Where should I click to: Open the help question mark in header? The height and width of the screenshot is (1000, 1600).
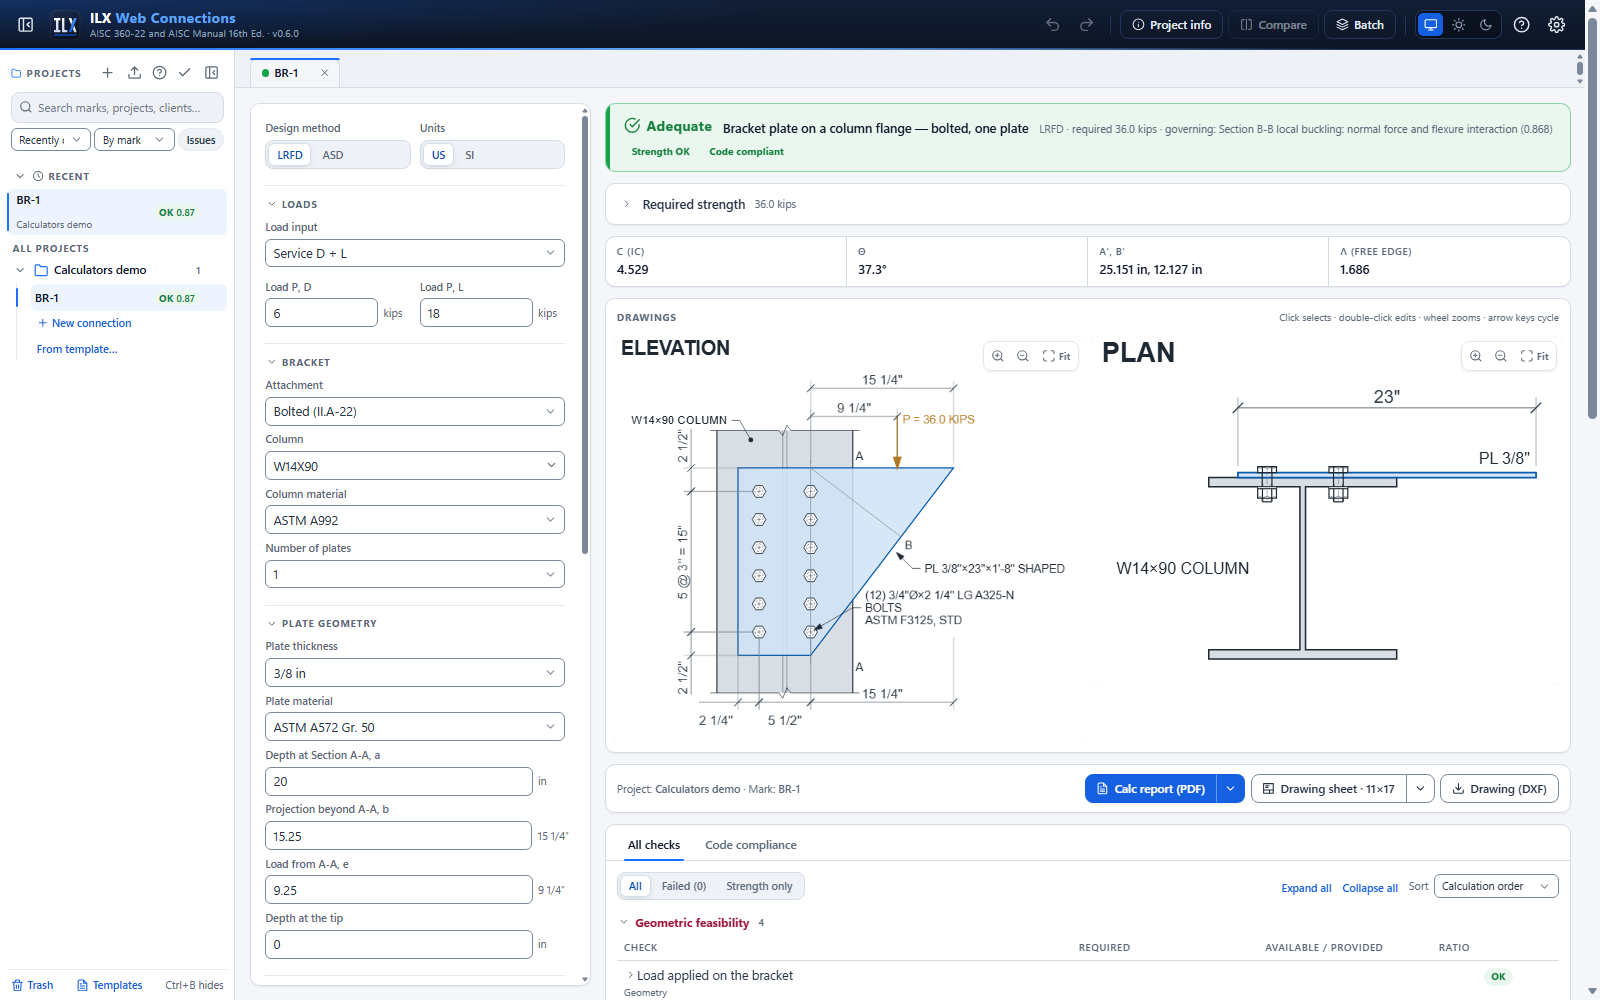click(1522, 25)
